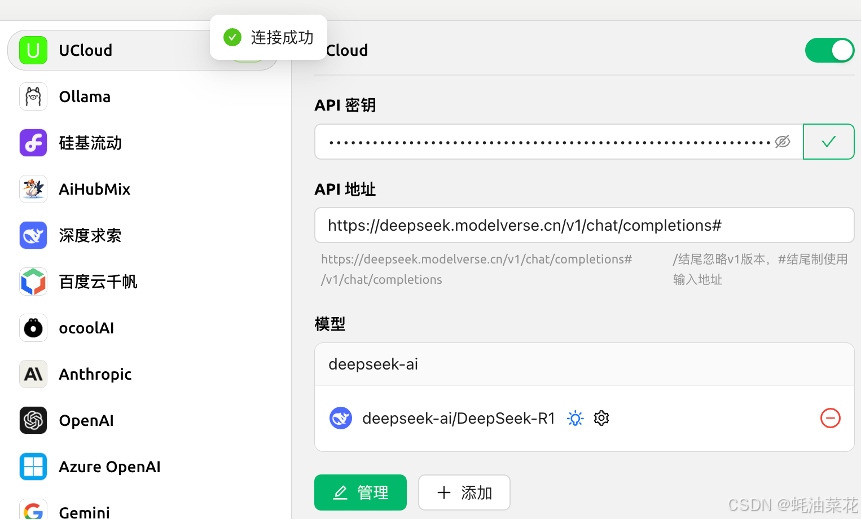Choose the 百度云千帆 provider label
Image resolution: width=862 pixels, height=520 pixels.
click(x=98, y=281)
